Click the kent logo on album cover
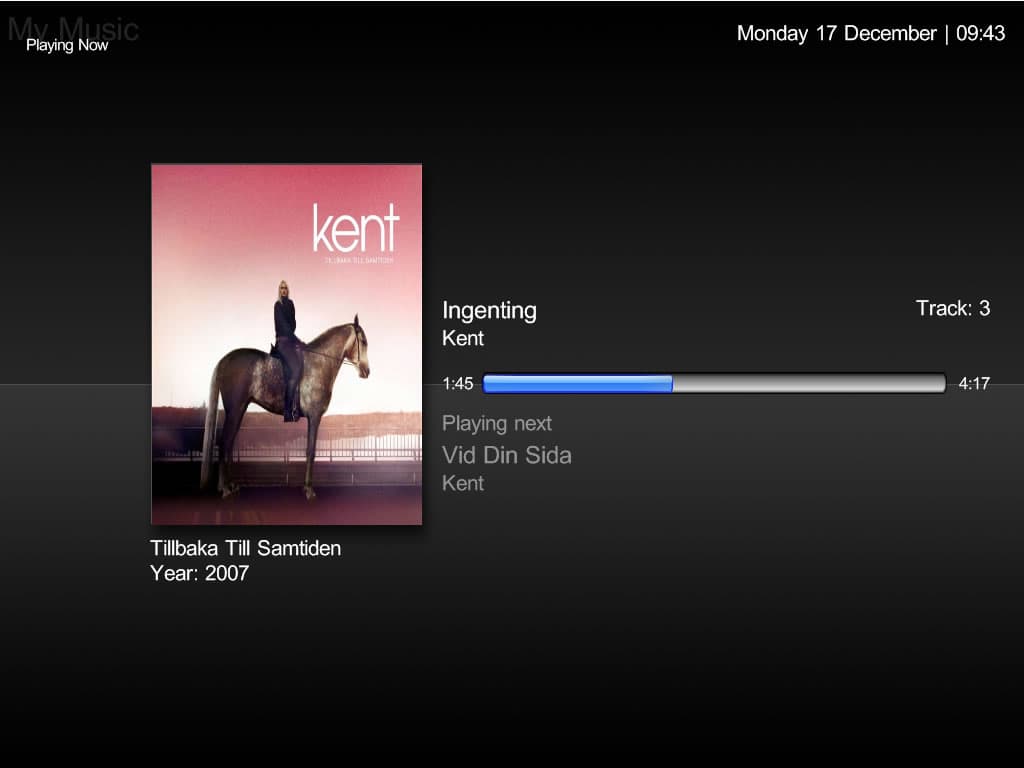This screenshot has width=1024, height=768. click(x=355, y=228)
